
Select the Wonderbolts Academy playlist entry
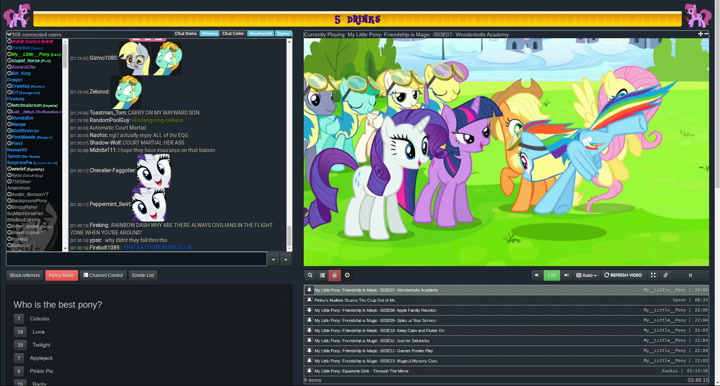506,290
